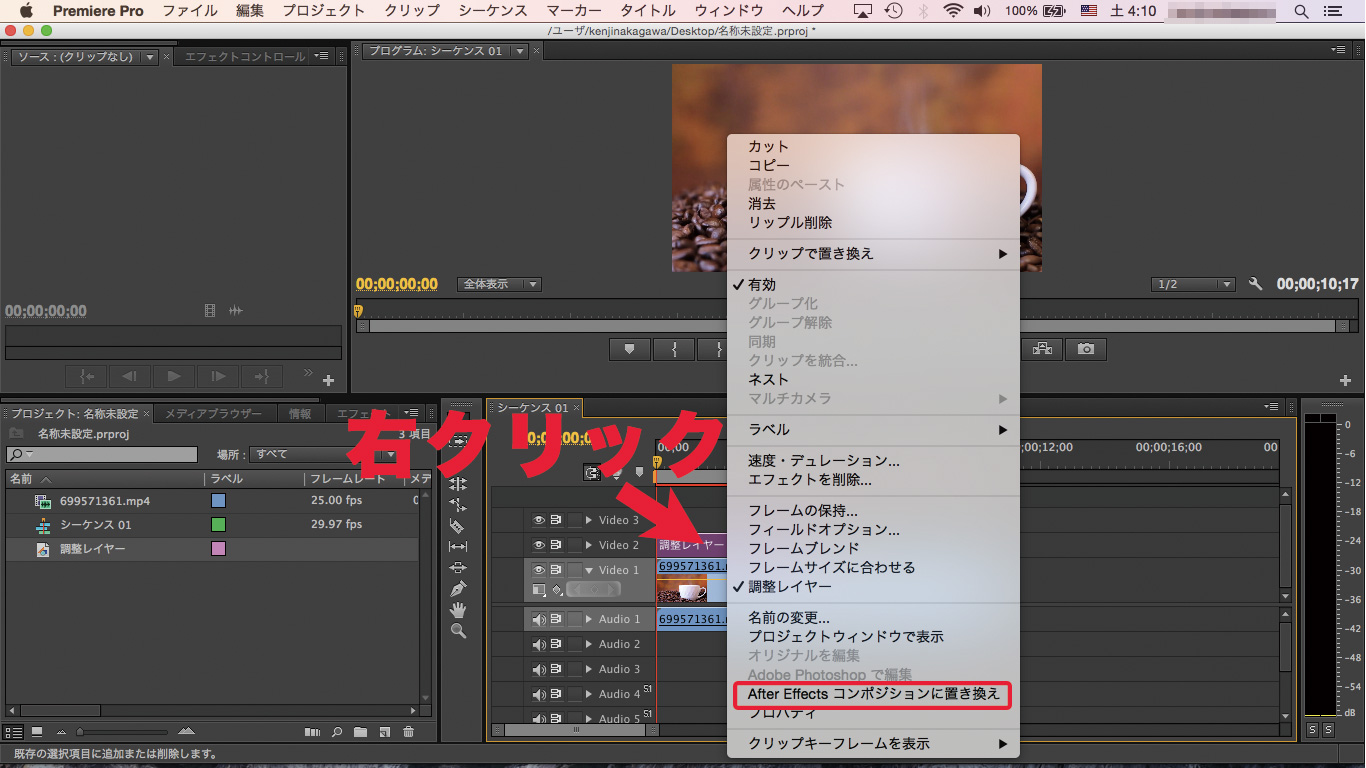Select the Slide tool
The height and width of the screenshot is (768, 1366).
[x=458, y=567]
